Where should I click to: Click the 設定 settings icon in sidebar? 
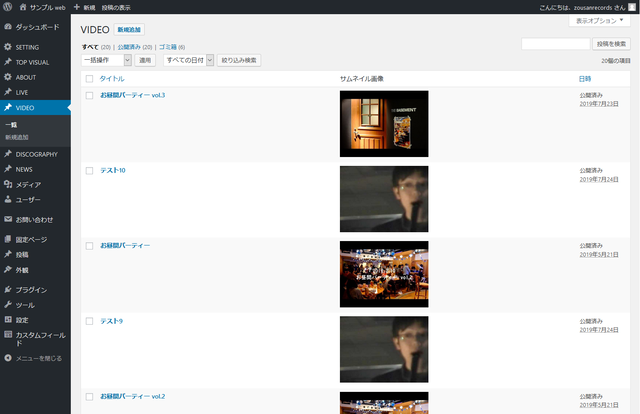(x=8, y=320)
